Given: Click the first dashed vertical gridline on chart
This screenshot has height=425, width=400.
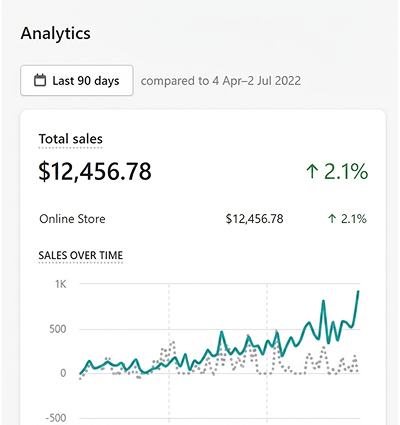Looking at the screenshot, I should tap(169, 353).
